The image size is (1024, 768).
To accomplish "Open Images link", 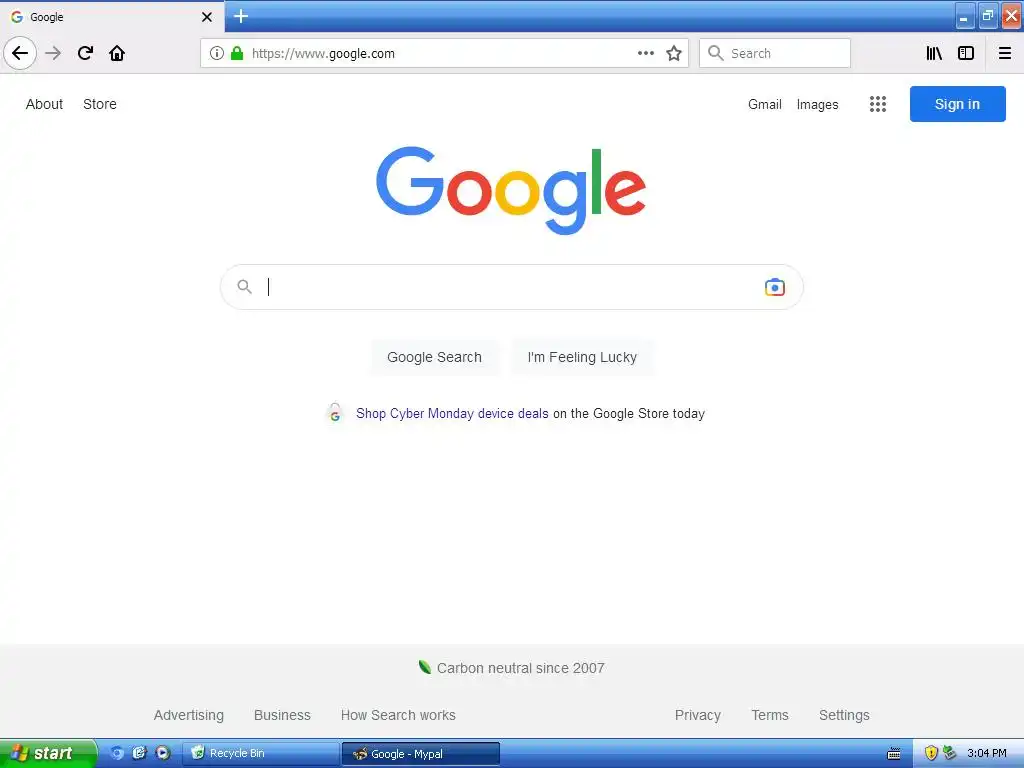I will [817, 104].
